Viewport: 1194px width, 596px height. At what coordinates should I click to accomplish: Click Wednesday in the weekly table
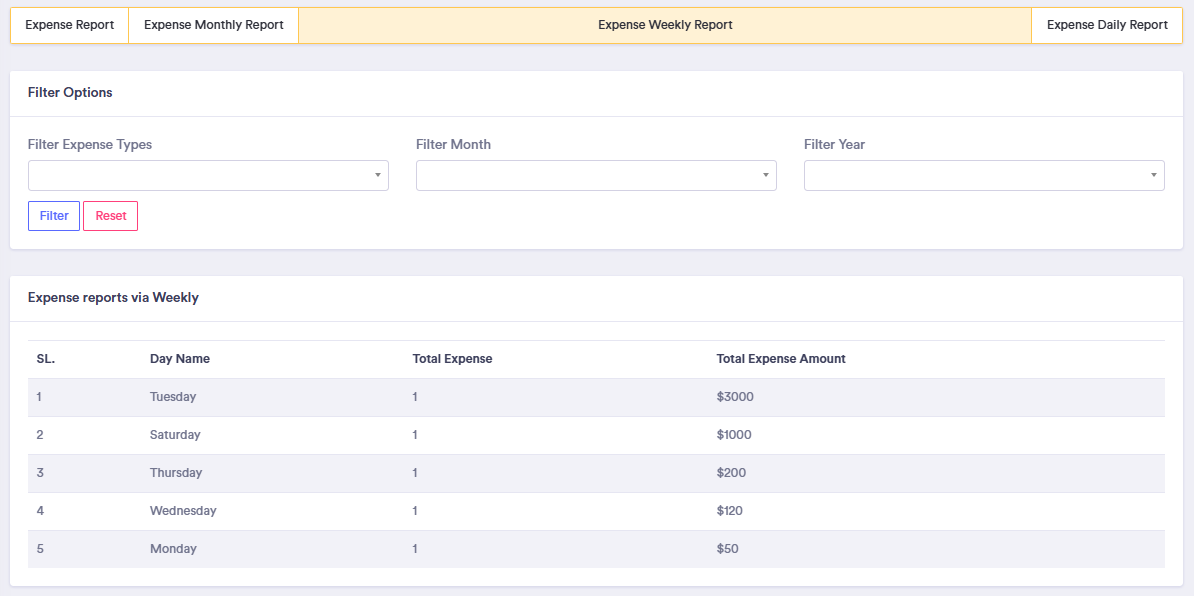183,511
